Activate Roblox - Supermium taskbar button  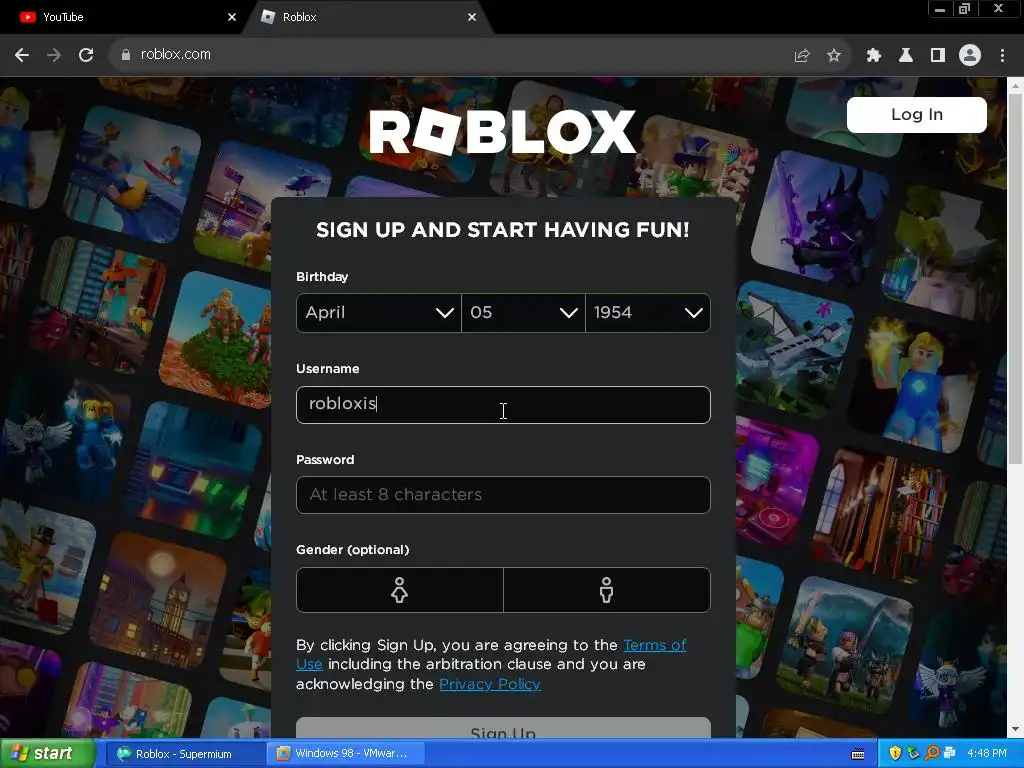[183, 754]
